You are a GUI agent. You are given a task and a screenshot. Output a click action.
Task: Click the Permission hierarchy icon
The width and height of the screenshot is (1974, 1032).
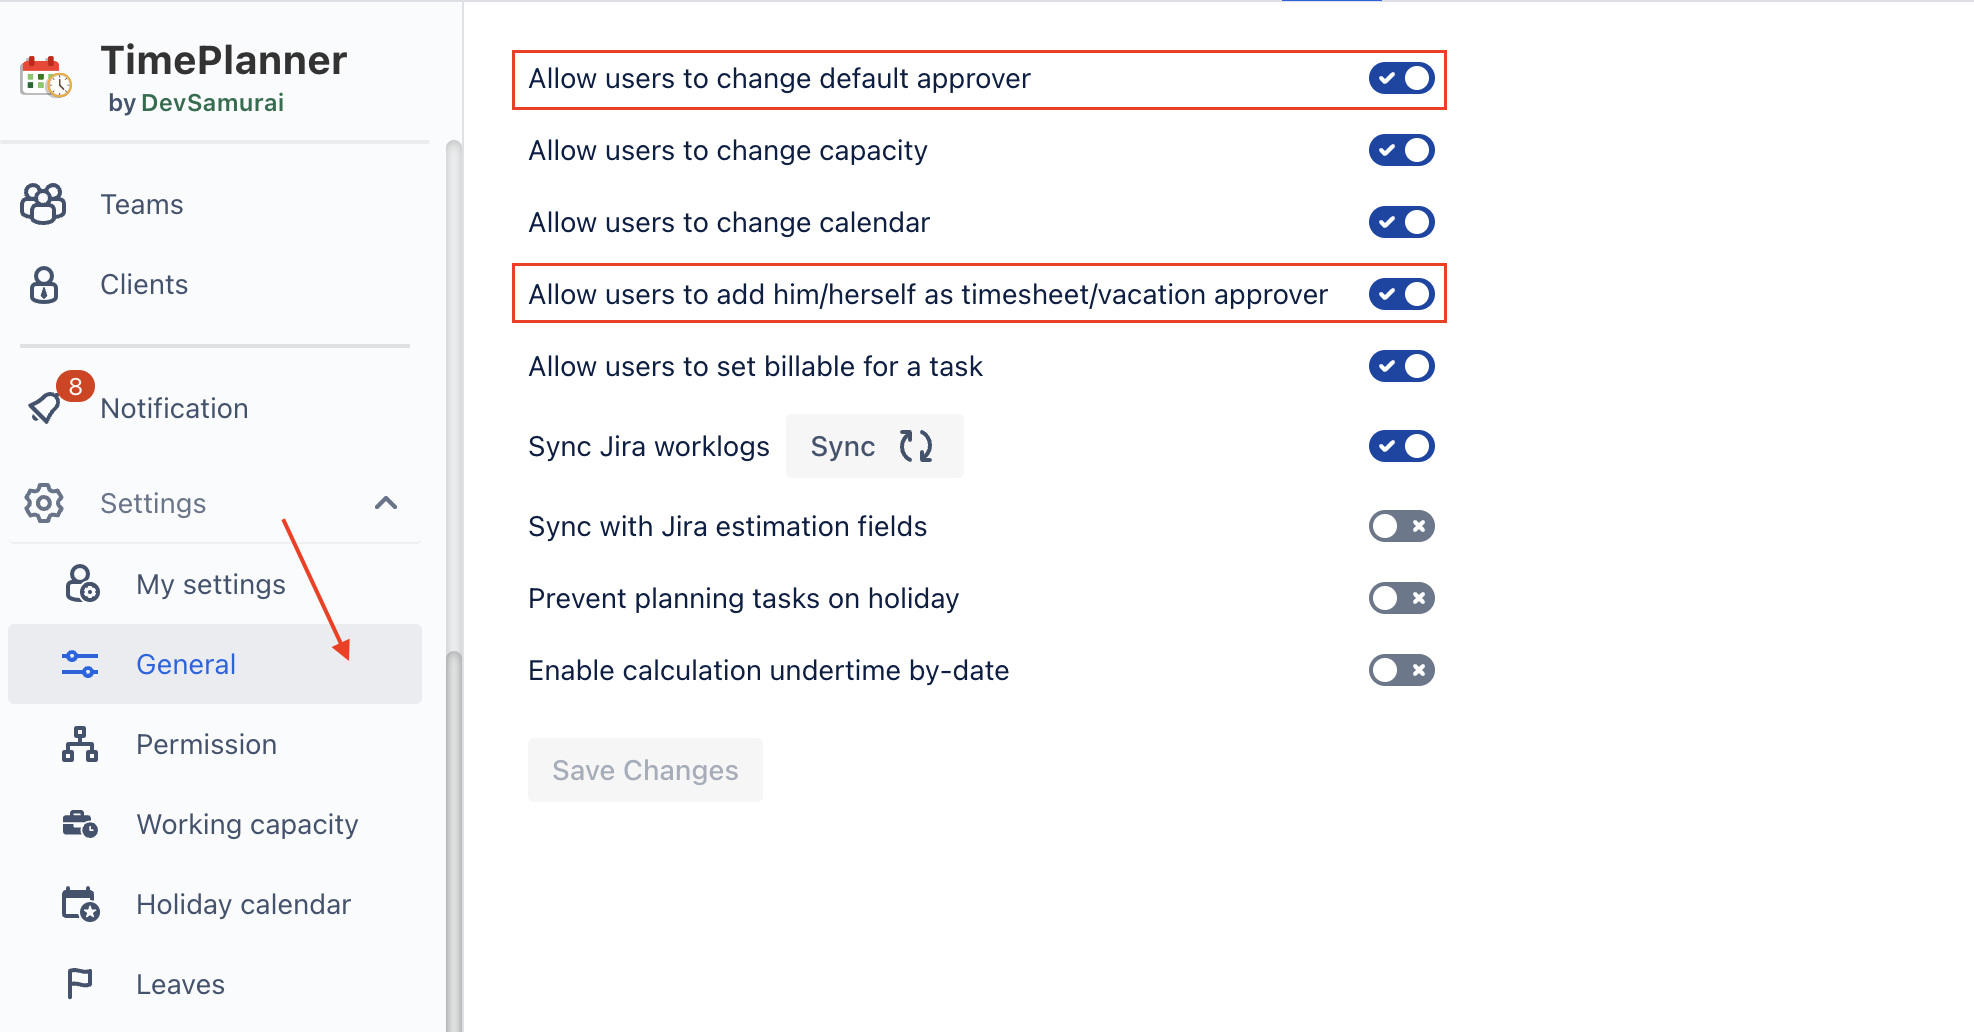(x=80, y=744)
